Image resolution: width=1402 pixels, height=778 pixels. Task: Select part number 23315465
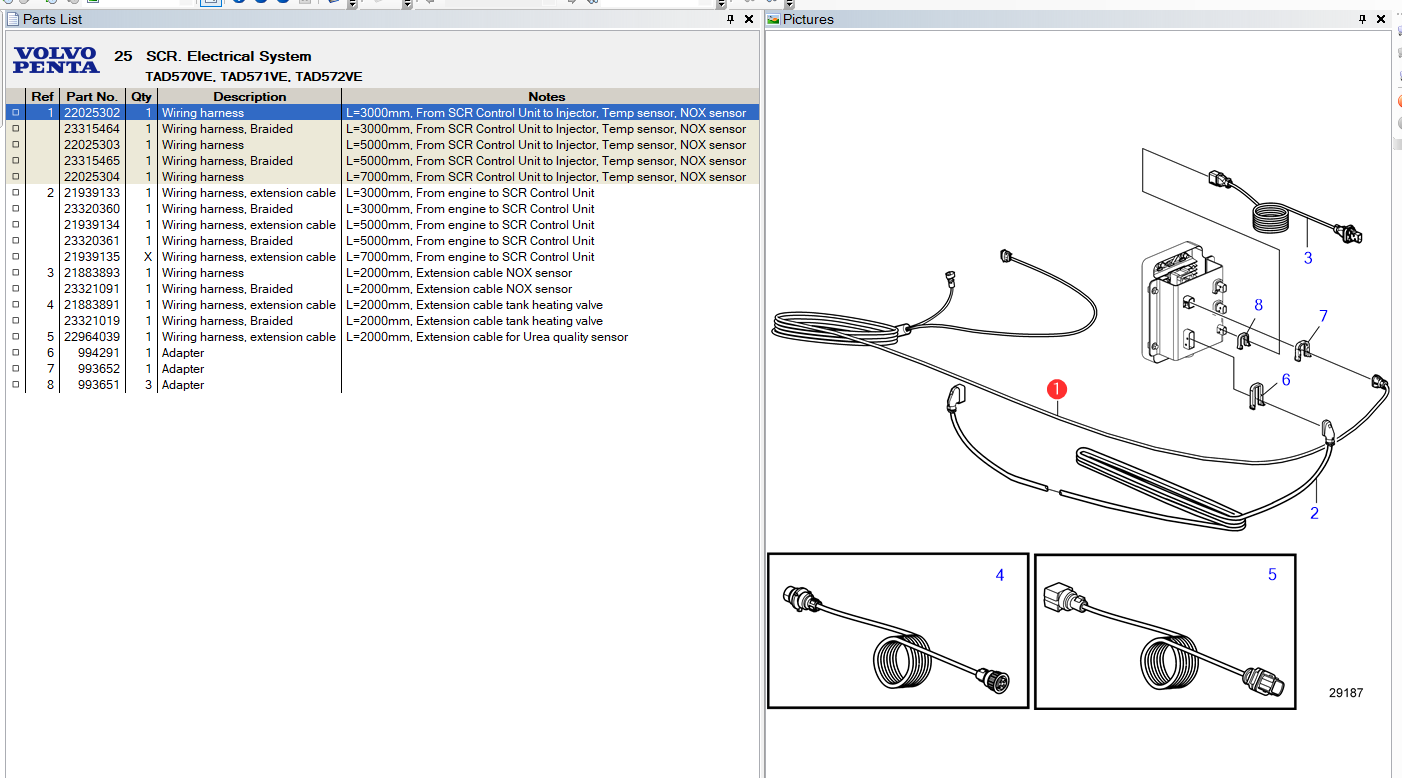click(x=92, y=161)
